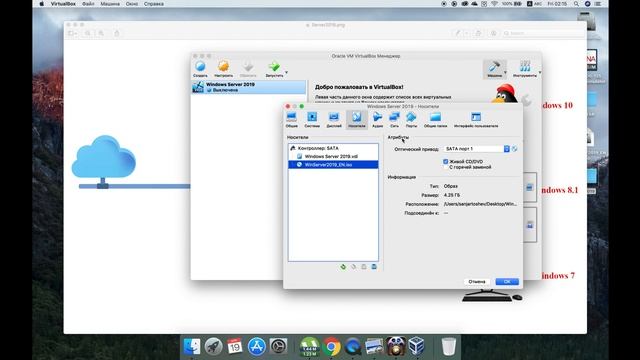Viewport: 640px width, 360px height.
Task: Click the blue add attachment icon below storage tree
Action: click(374, 267)
